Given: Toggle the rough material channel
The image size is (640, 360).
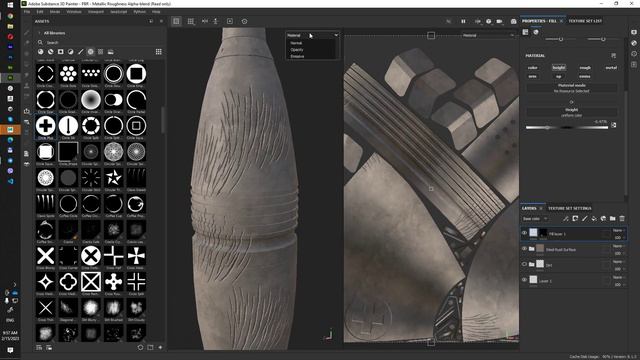Looking at the screenshot, I should pos(585,68).
